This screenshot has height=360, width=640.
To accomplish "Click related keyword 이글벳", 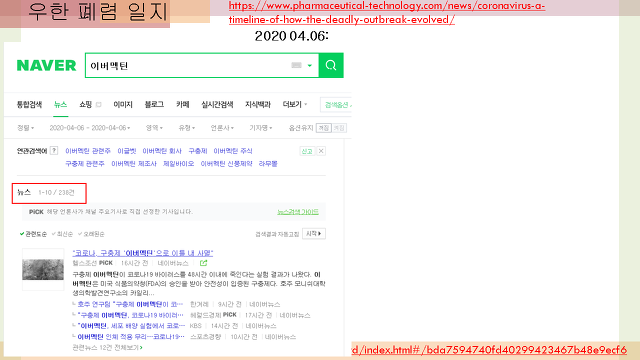I will 127,151.
